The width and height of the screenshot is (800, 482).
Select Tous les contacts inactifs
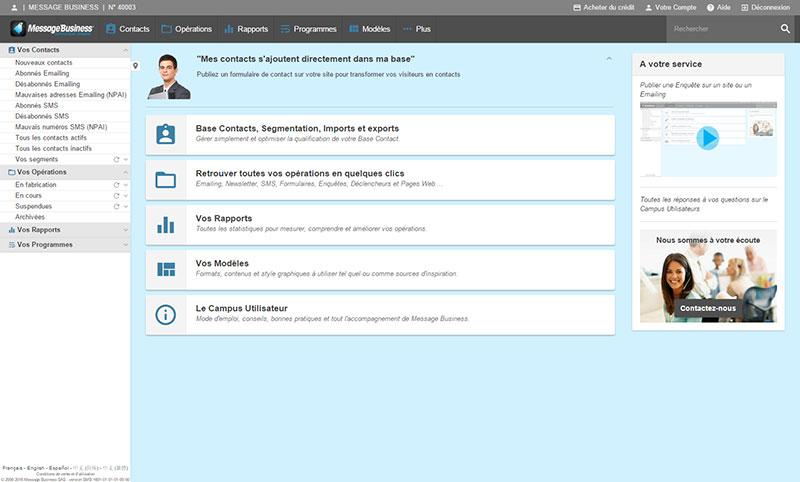pyautogui.click(x=53, y=148)
